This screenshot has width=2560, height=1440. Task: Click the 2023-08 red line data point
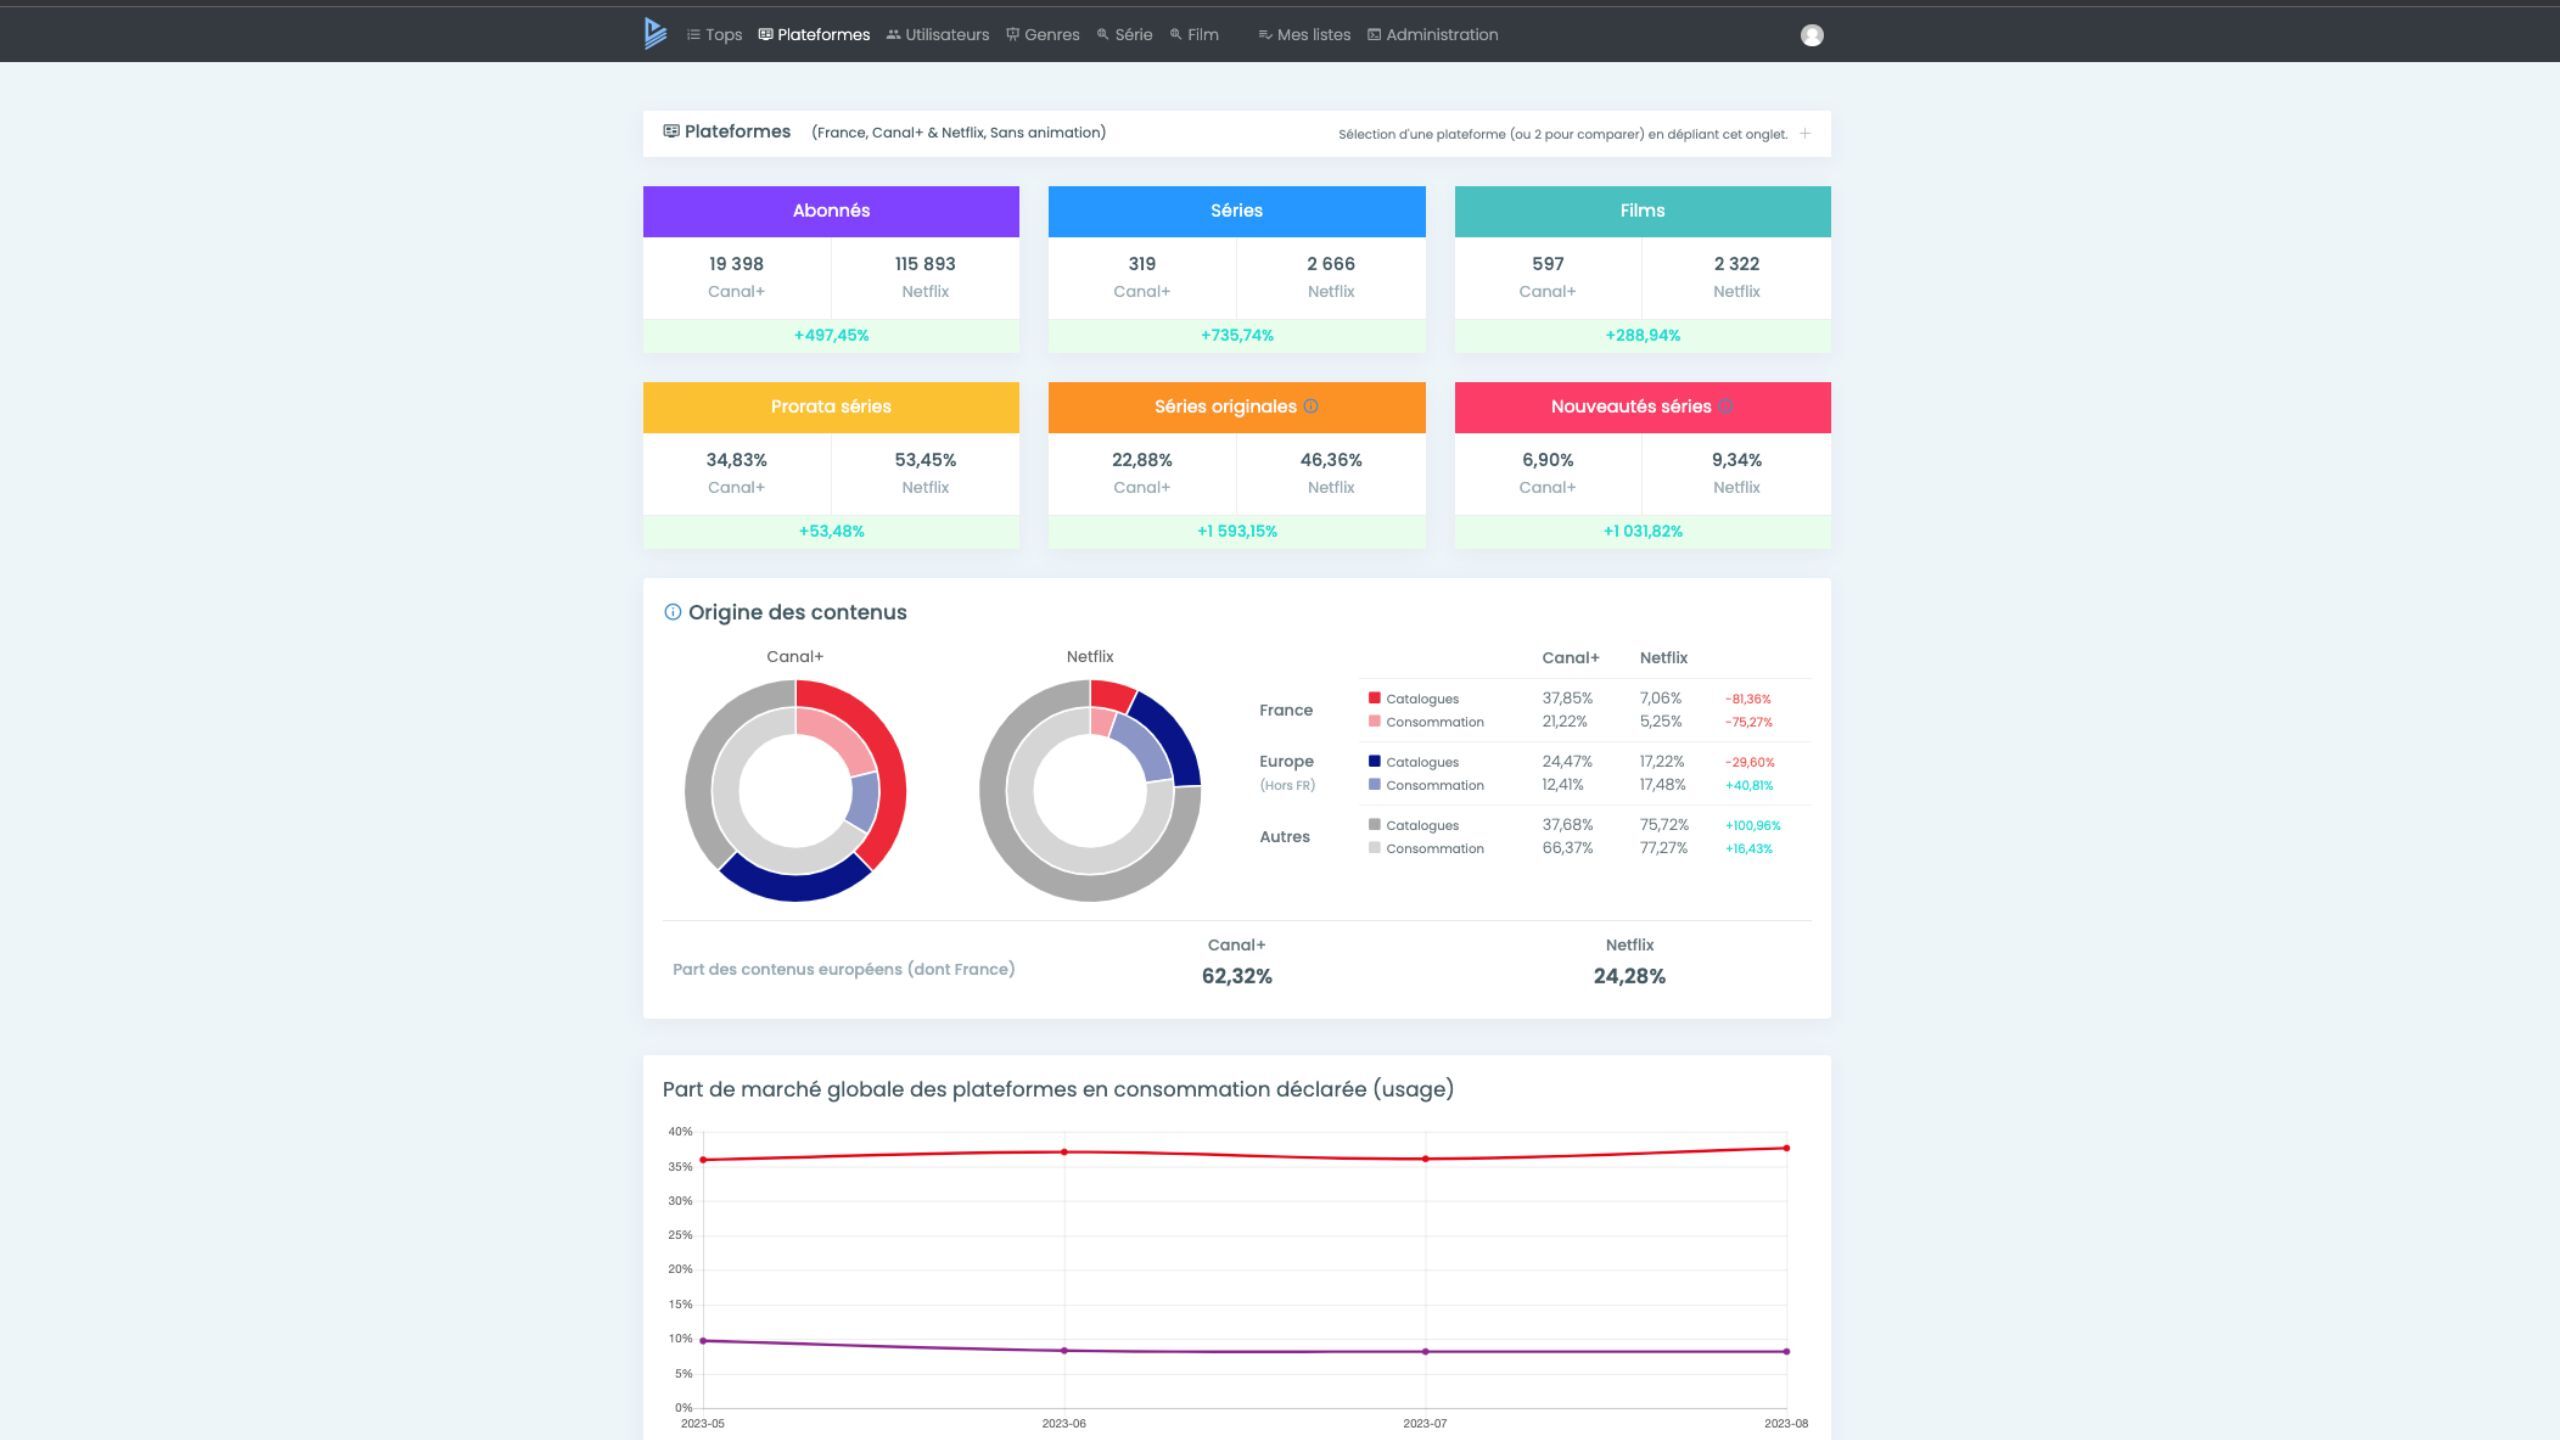(x=1786, y=1148)
